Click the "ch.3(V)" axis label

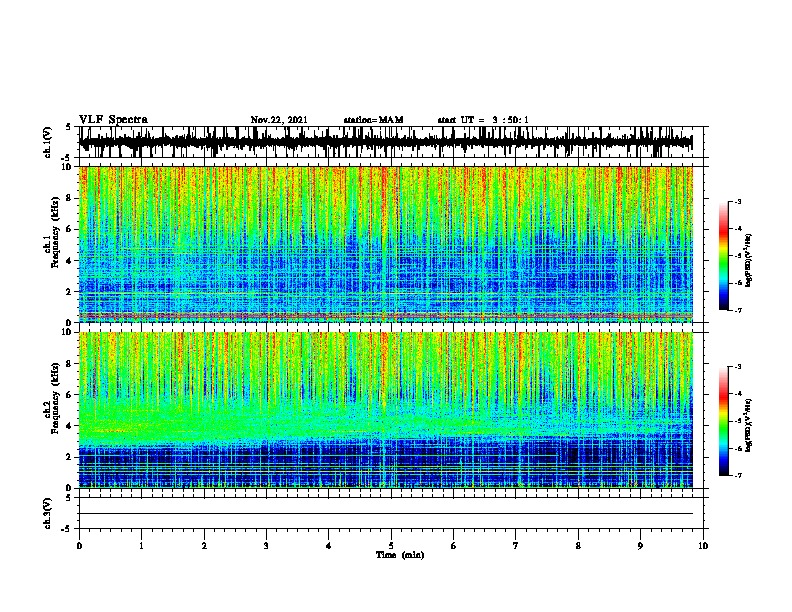click(x=48, y=514)
